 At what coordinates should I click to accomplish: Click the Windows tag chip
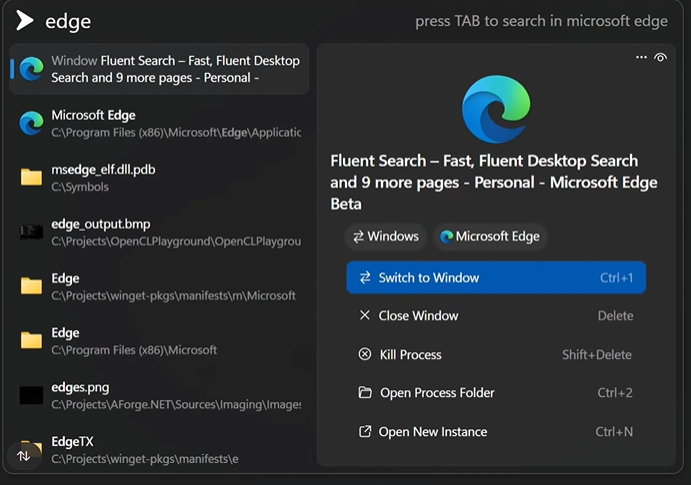(386, 237)
